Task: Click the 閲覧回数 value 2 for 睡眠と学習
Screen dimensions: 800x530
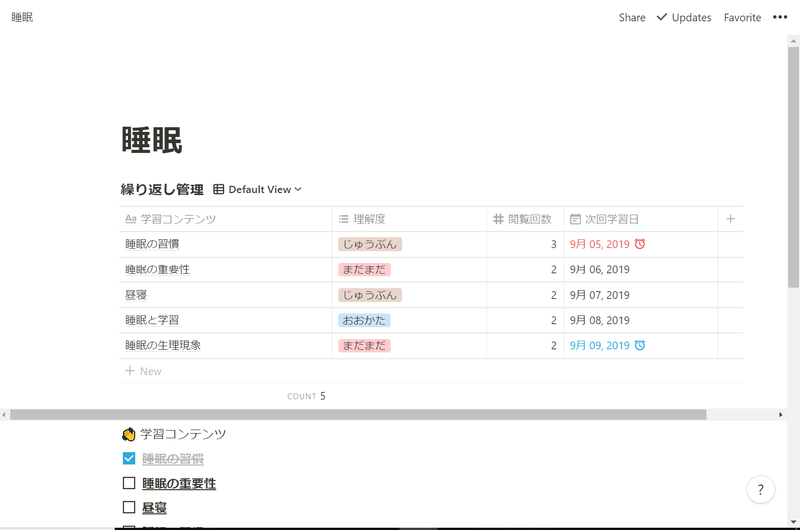Action: click(554, 320)
